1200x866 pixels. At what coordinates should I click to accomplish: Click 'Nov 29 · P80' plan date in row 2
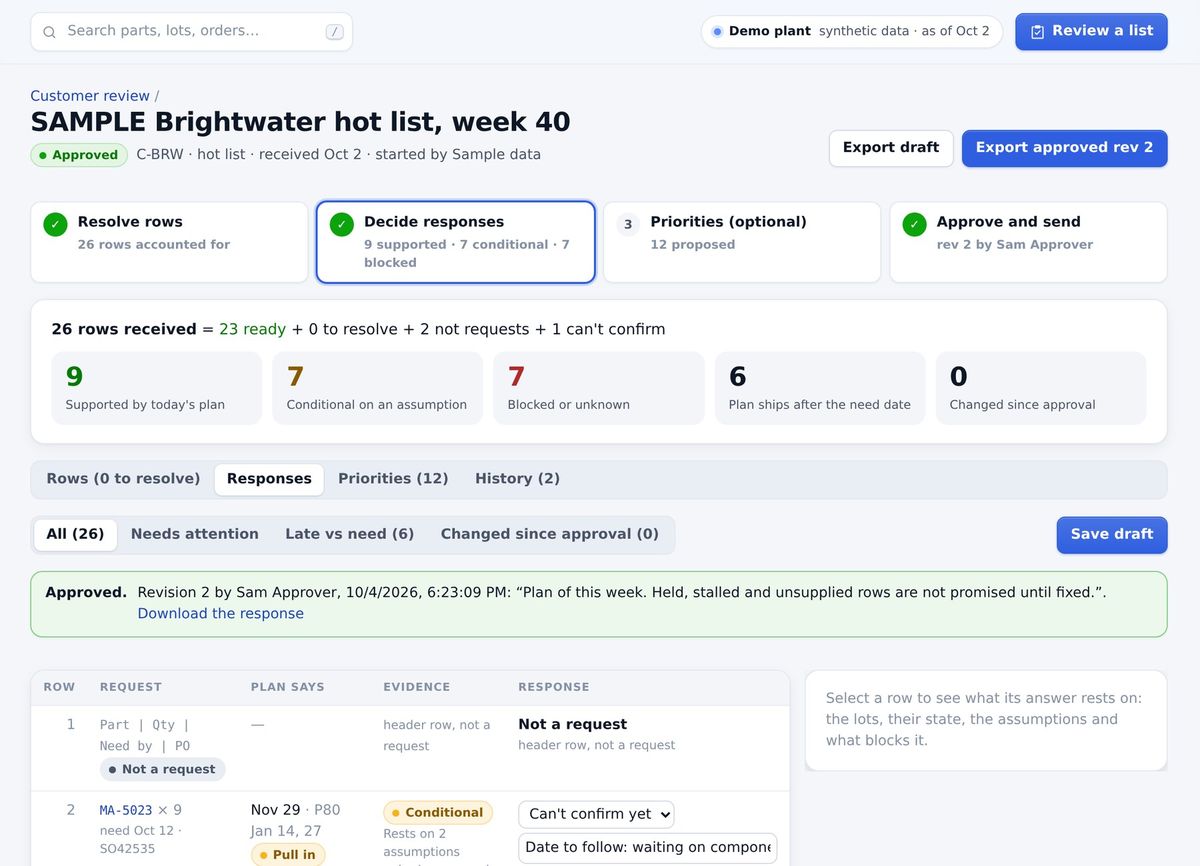coord(296,810)
